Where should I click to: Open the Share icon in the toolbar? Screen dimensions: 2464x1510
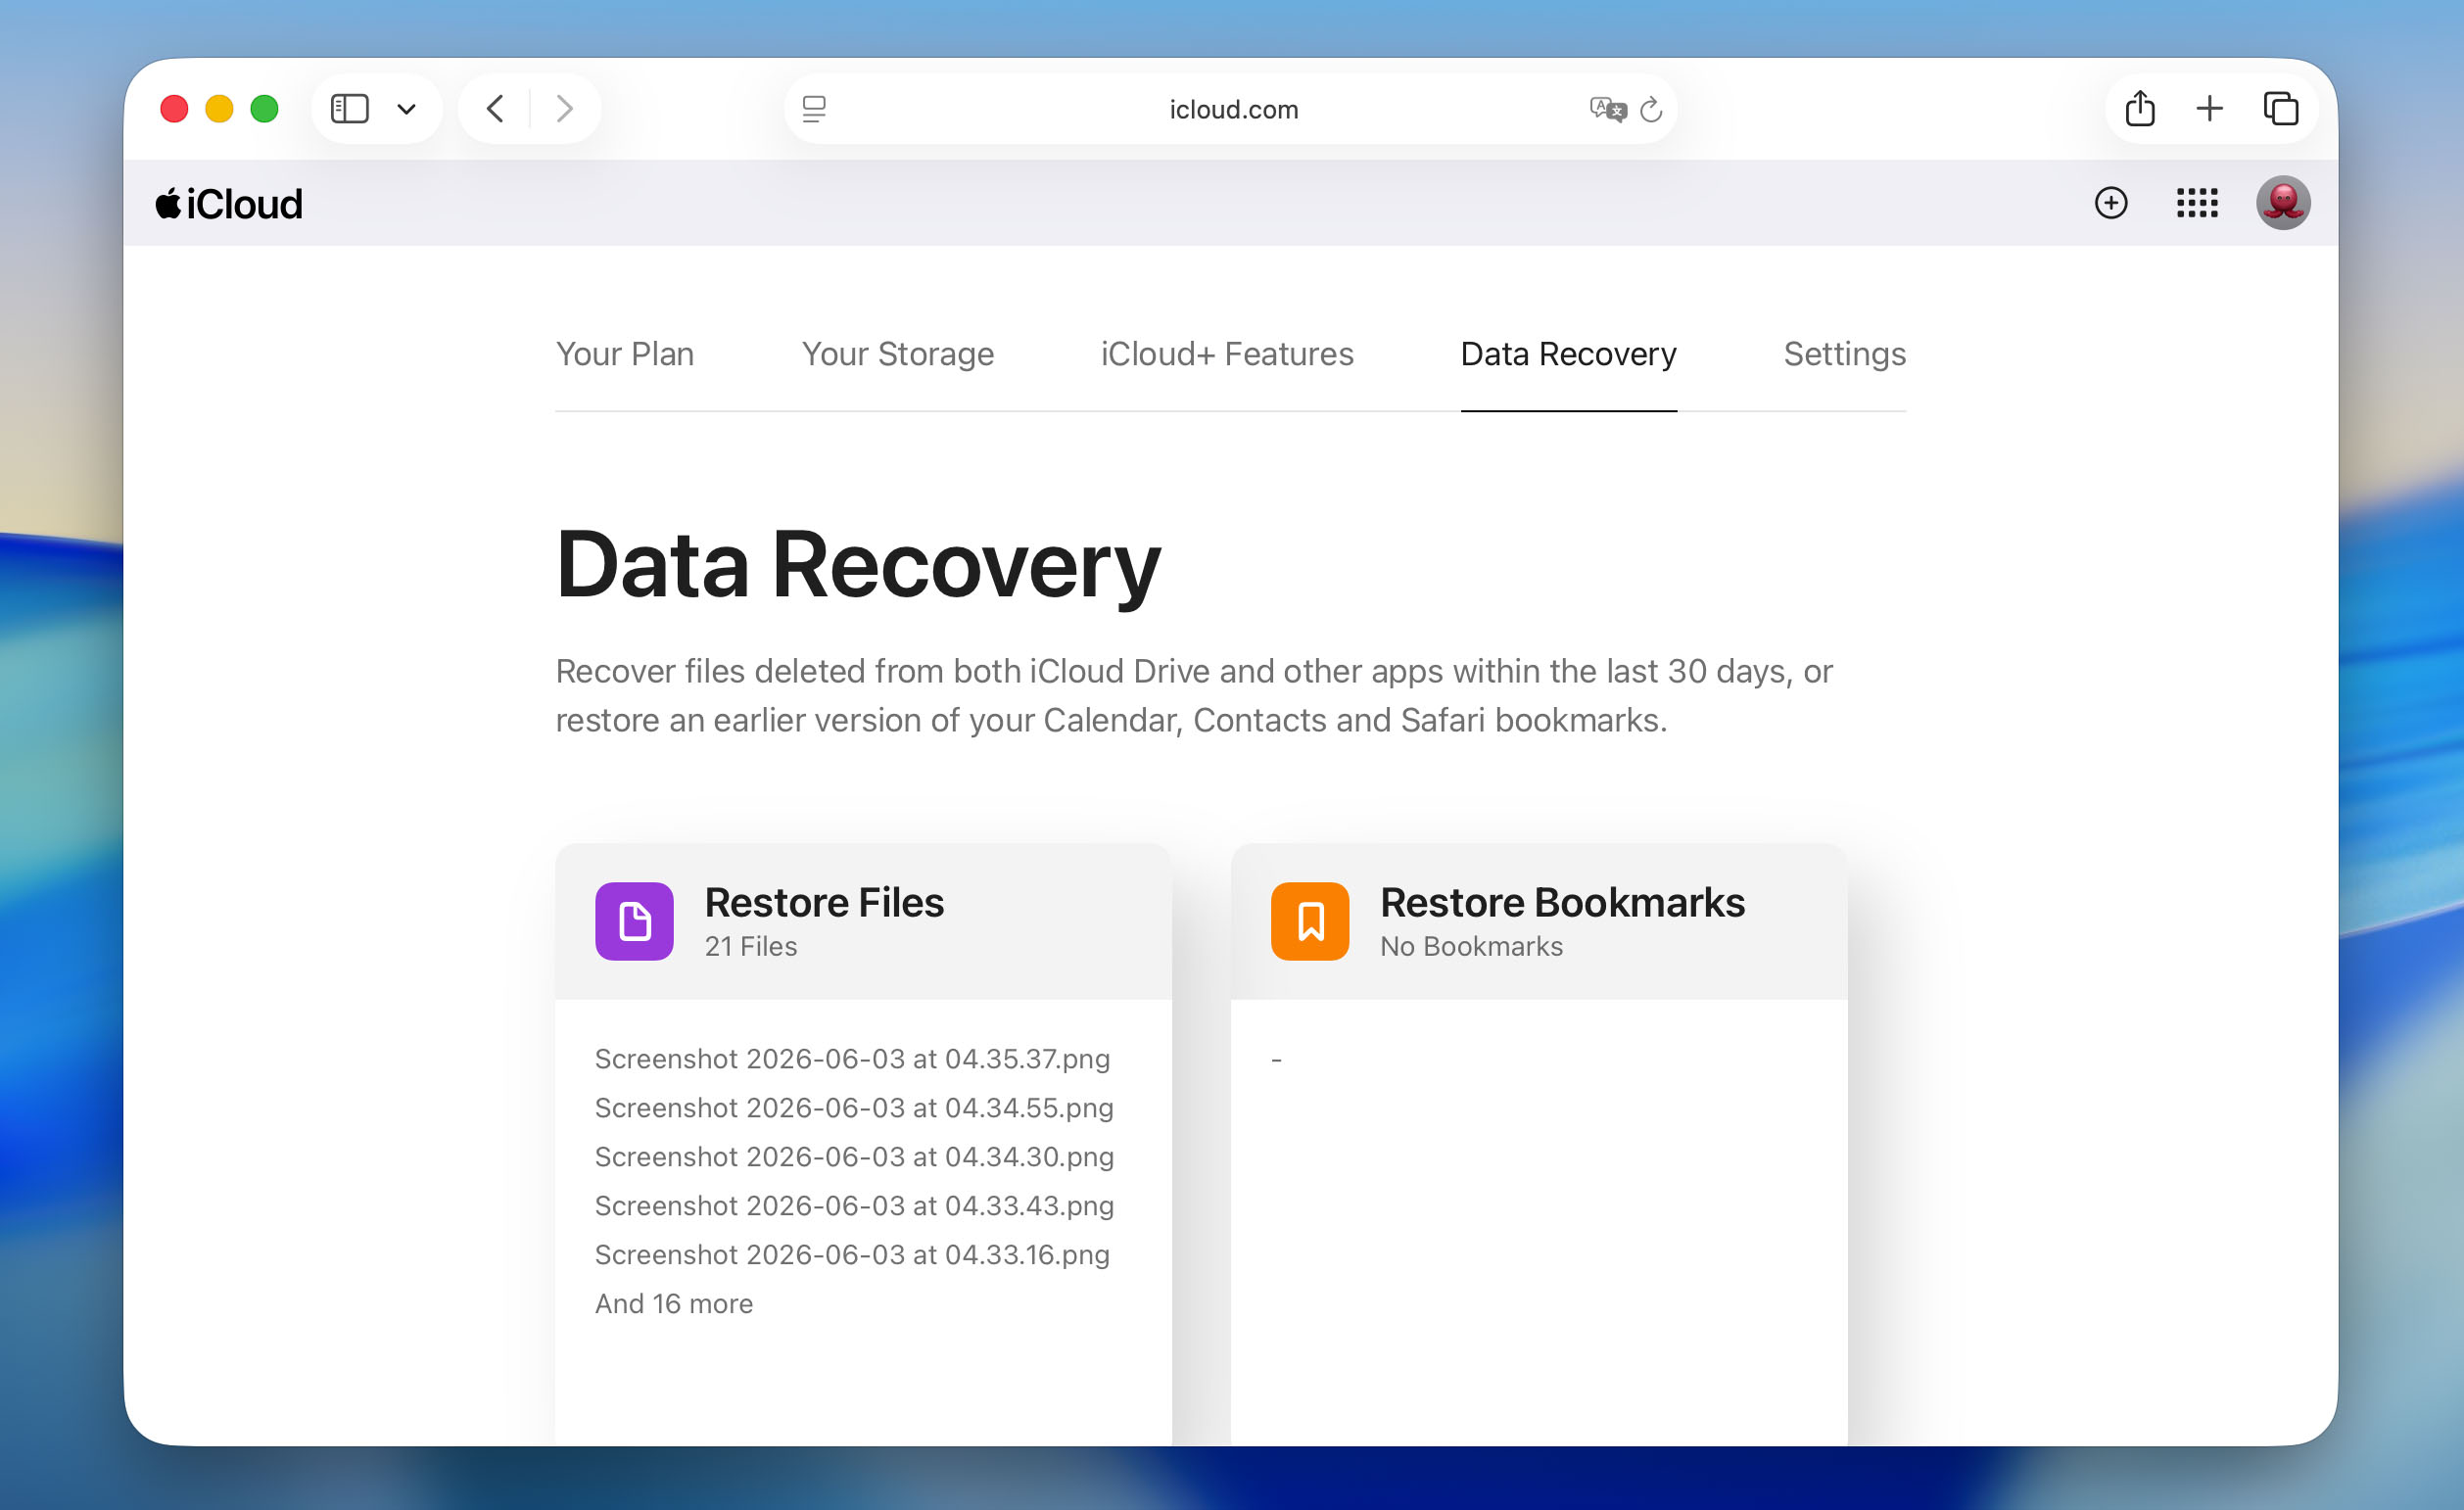pyautogui.click(x=2140, y=108)
